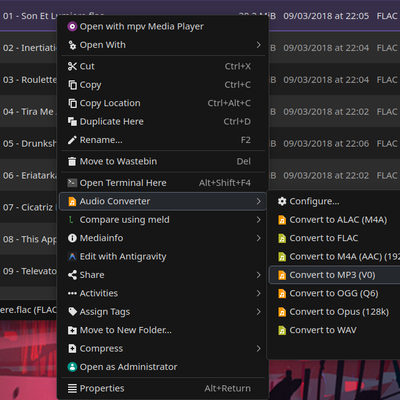The height and width of the screenshot is (400, 400).
Task: Click the Audio Converter orange icon
Action: [x=72, y=201]
